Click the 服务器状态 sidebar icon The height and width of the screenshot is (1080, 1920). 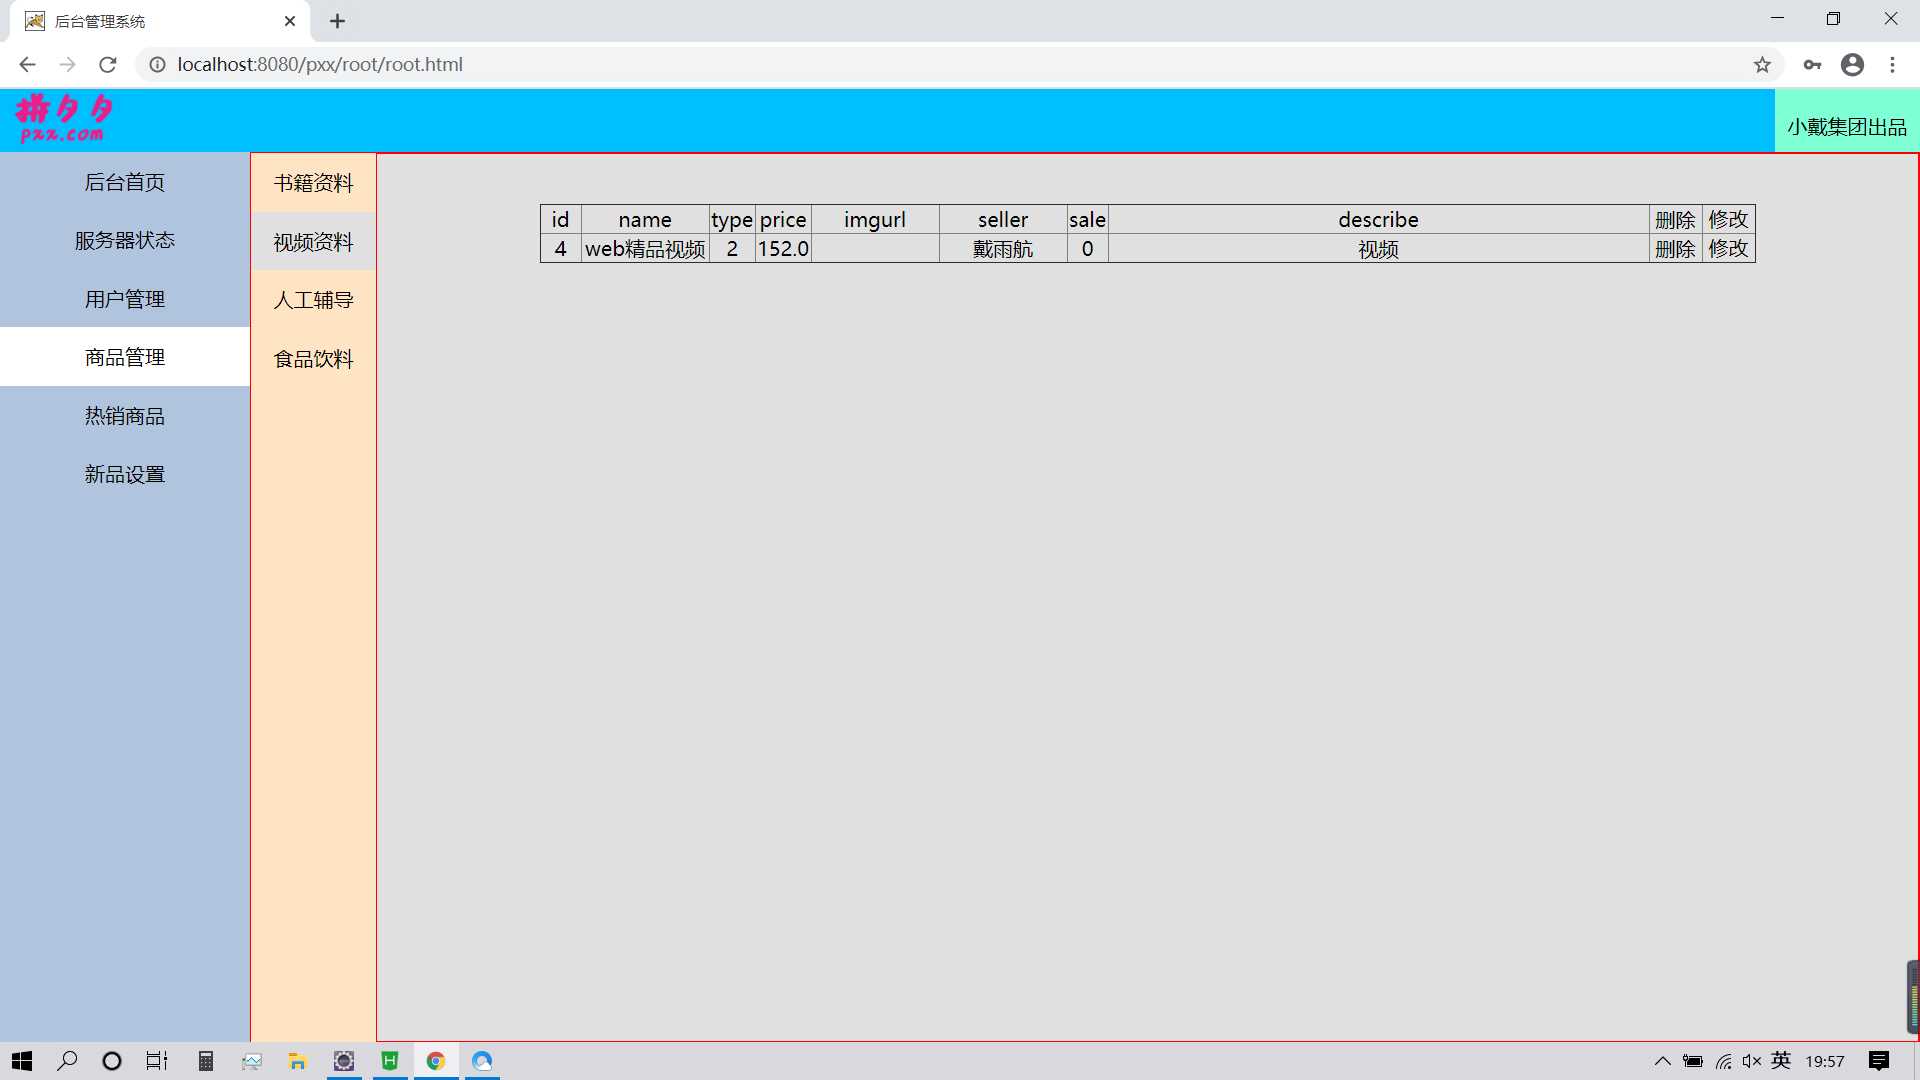(x=124, y=240)
